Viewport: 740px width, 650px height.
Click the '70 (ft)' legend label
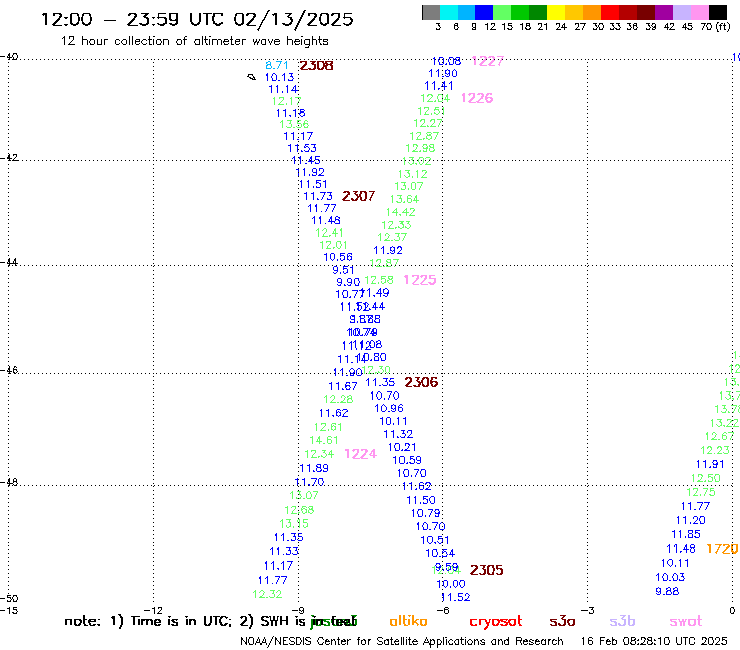click(x=715, y=27)
